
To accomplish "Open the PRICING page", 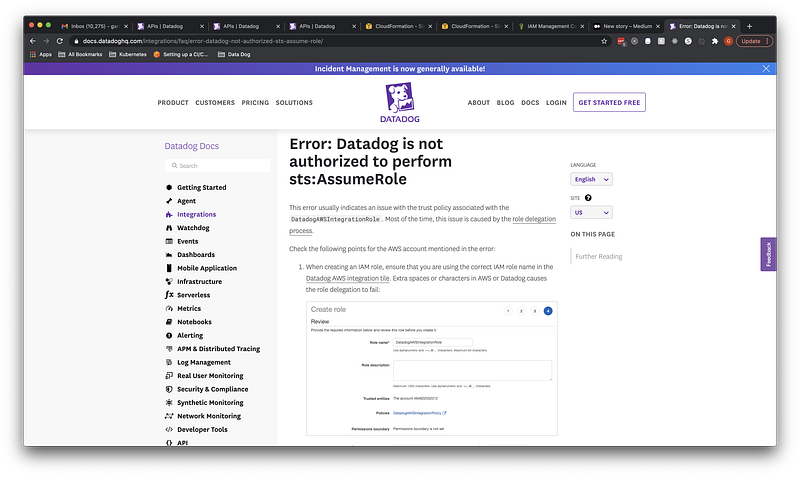I will (255, 103).
